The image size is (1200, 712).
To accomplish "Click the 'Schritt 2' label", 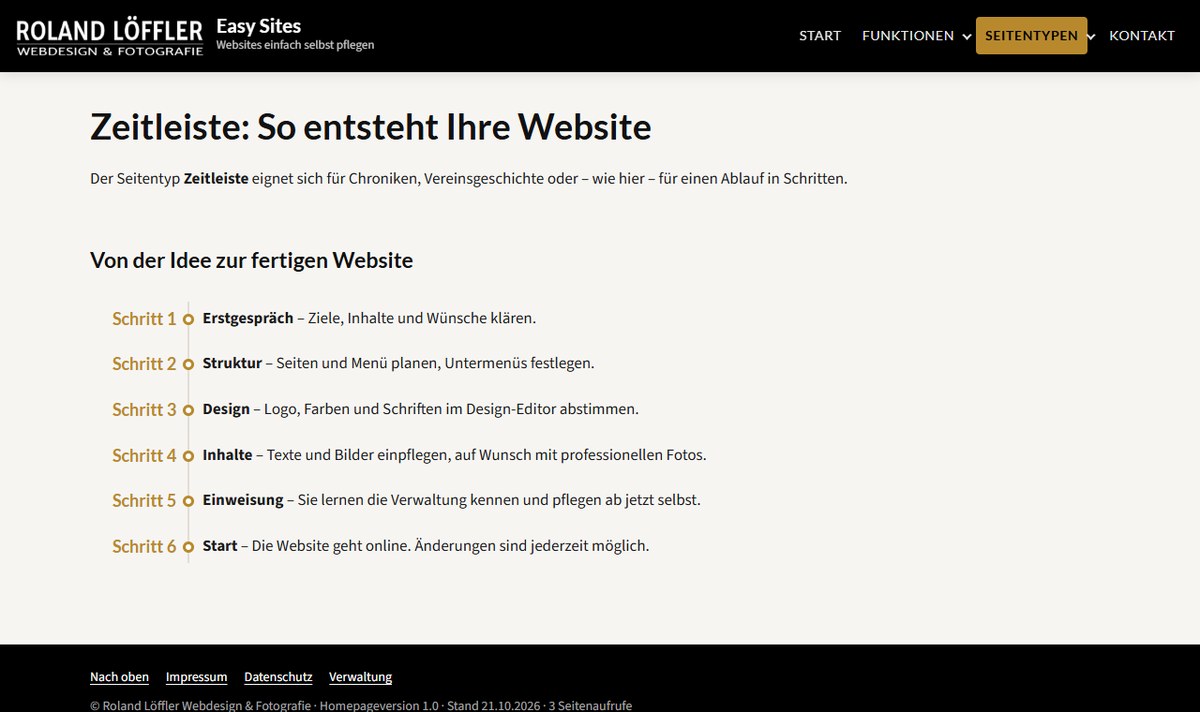I will [x=144, y=364].
